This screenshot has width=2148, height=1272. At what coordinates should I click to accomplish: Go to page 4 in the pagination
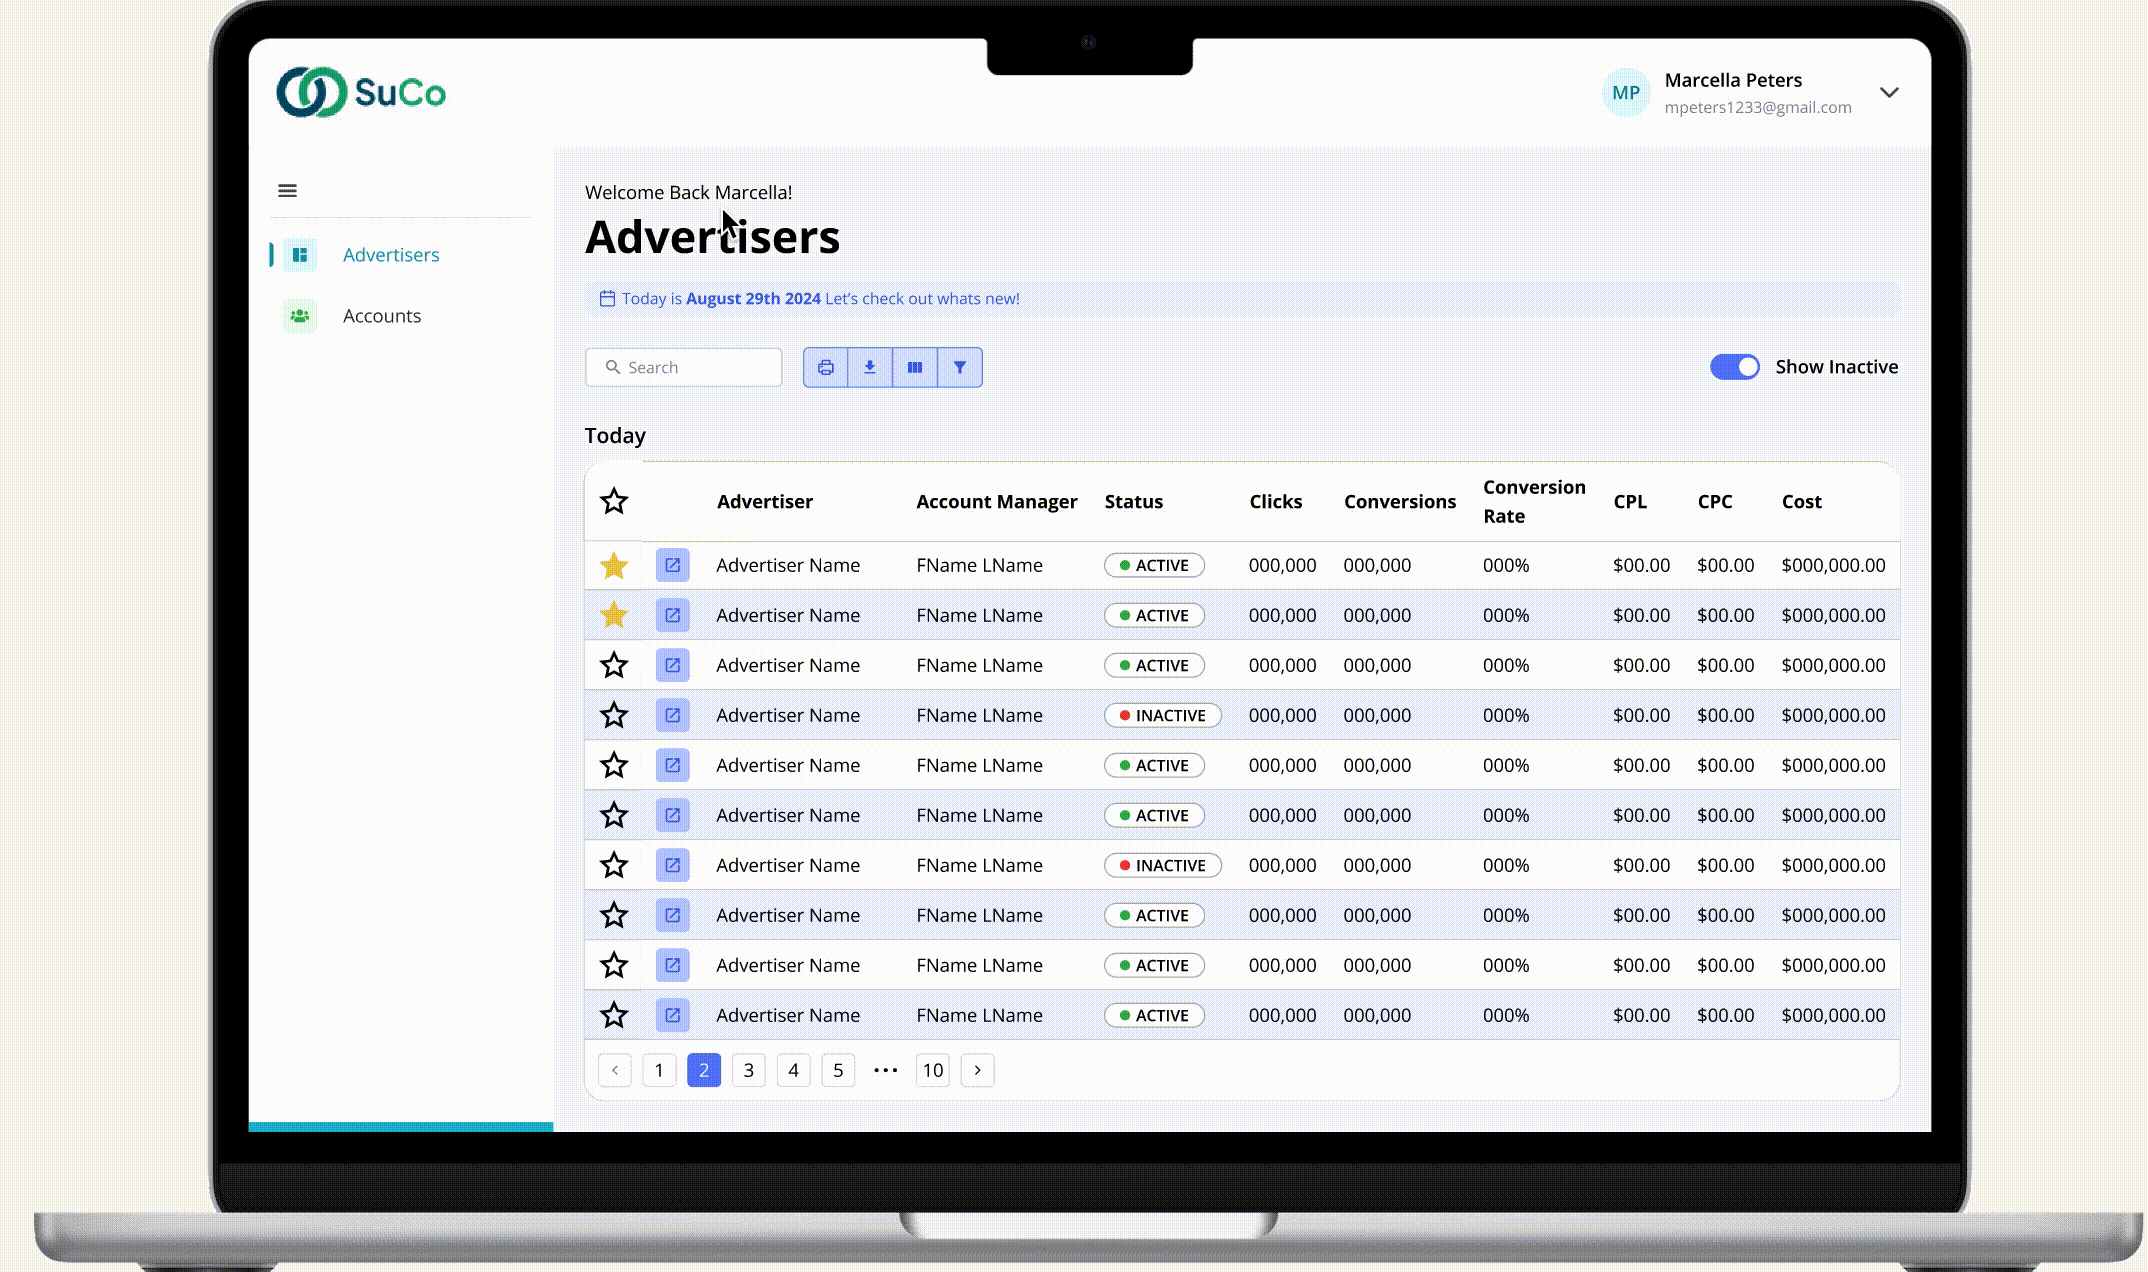click(x=794, y=1070)
